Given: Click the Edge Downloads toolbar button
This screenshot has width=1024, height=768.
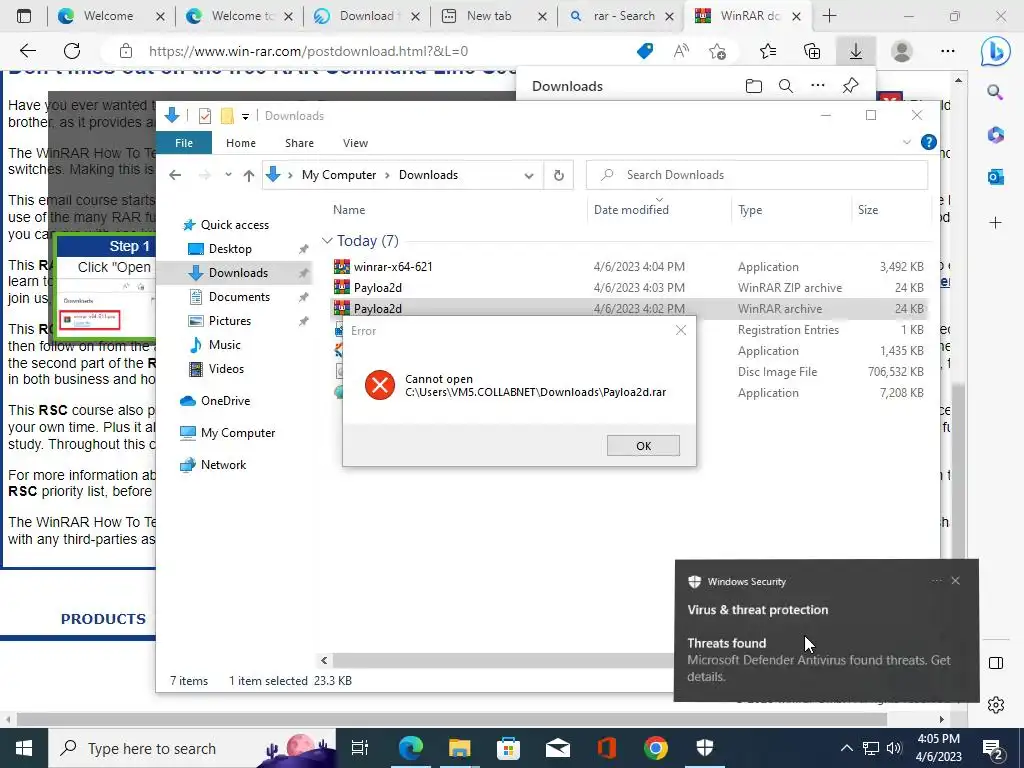Looking at the screenshot, I should (856, 51).
